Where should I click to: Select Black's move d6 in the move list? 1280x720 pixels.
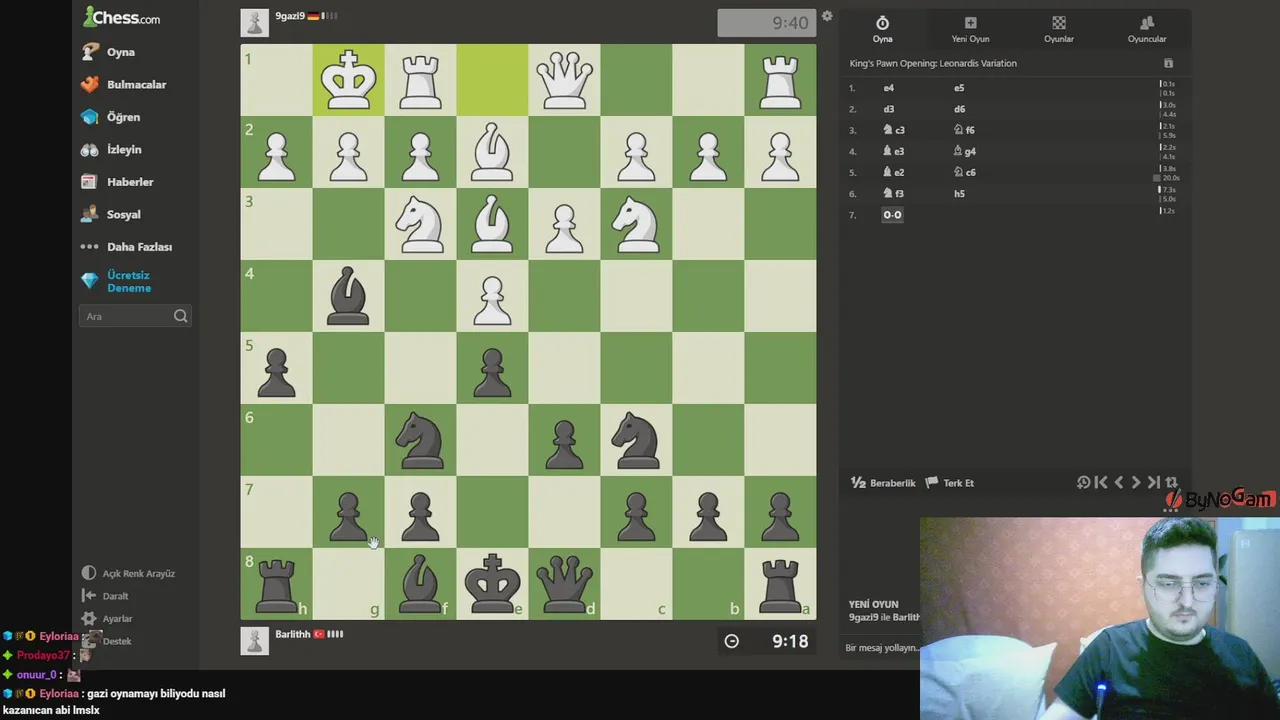pyautogui.click(x=959, y=109)
